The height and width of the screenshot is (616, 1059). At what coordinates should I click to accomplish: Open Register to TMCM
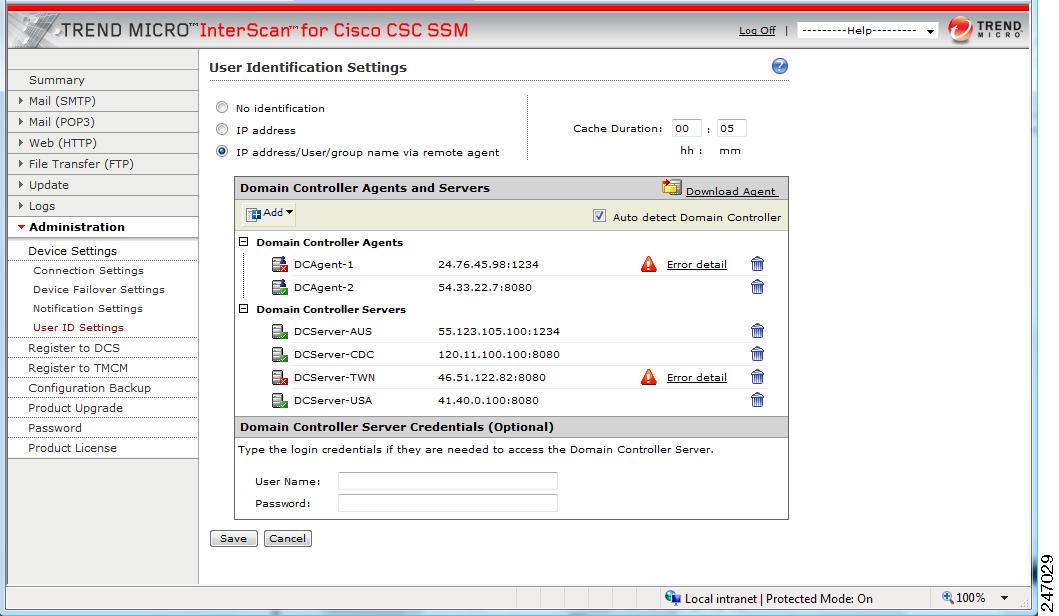click(x=78, y=368)
